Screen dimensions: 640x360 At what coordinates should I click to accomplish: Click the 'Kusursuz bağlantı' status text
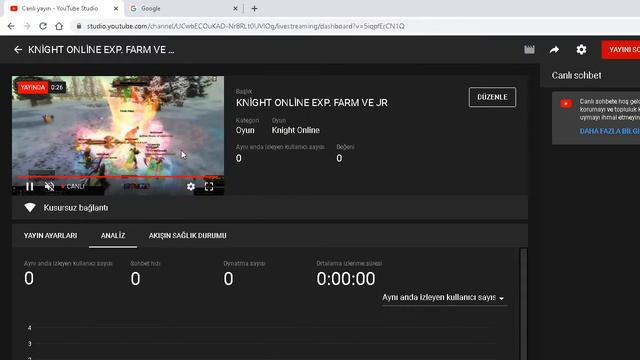pyautogui.click(x=76, y=208)
